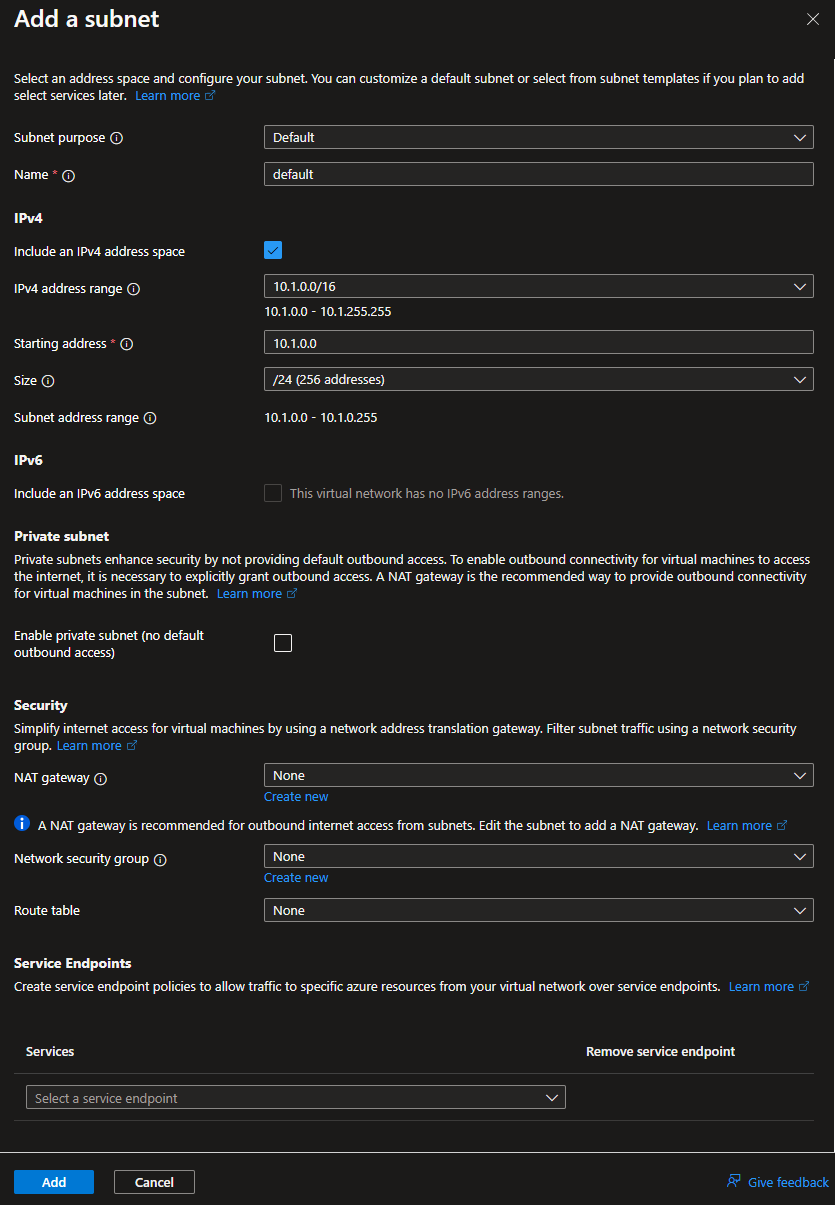835x1205 pixels.
Task: Expand Select a service endpoint combo box
Action: coord(295,1097)
